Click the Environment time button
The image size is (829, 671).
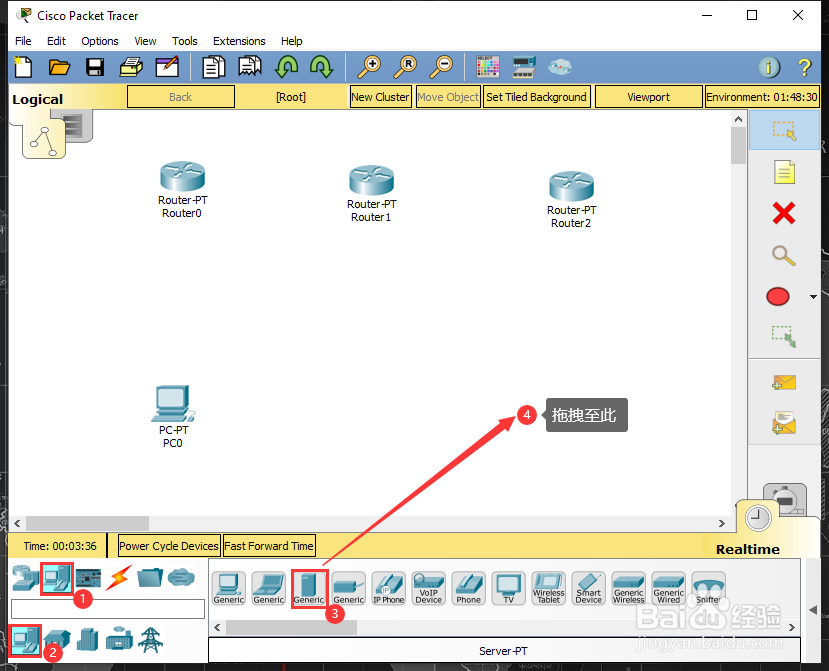[x=762, y=97]
